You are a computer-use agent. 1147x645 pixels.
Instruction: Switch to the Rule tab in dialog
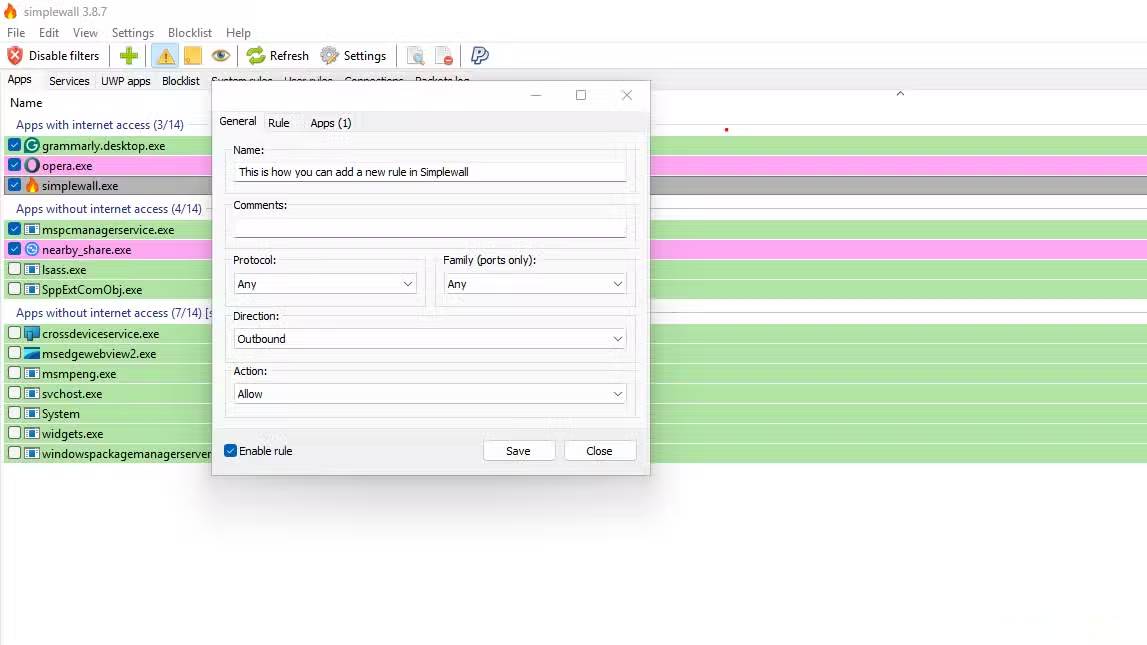coord(279,123)
